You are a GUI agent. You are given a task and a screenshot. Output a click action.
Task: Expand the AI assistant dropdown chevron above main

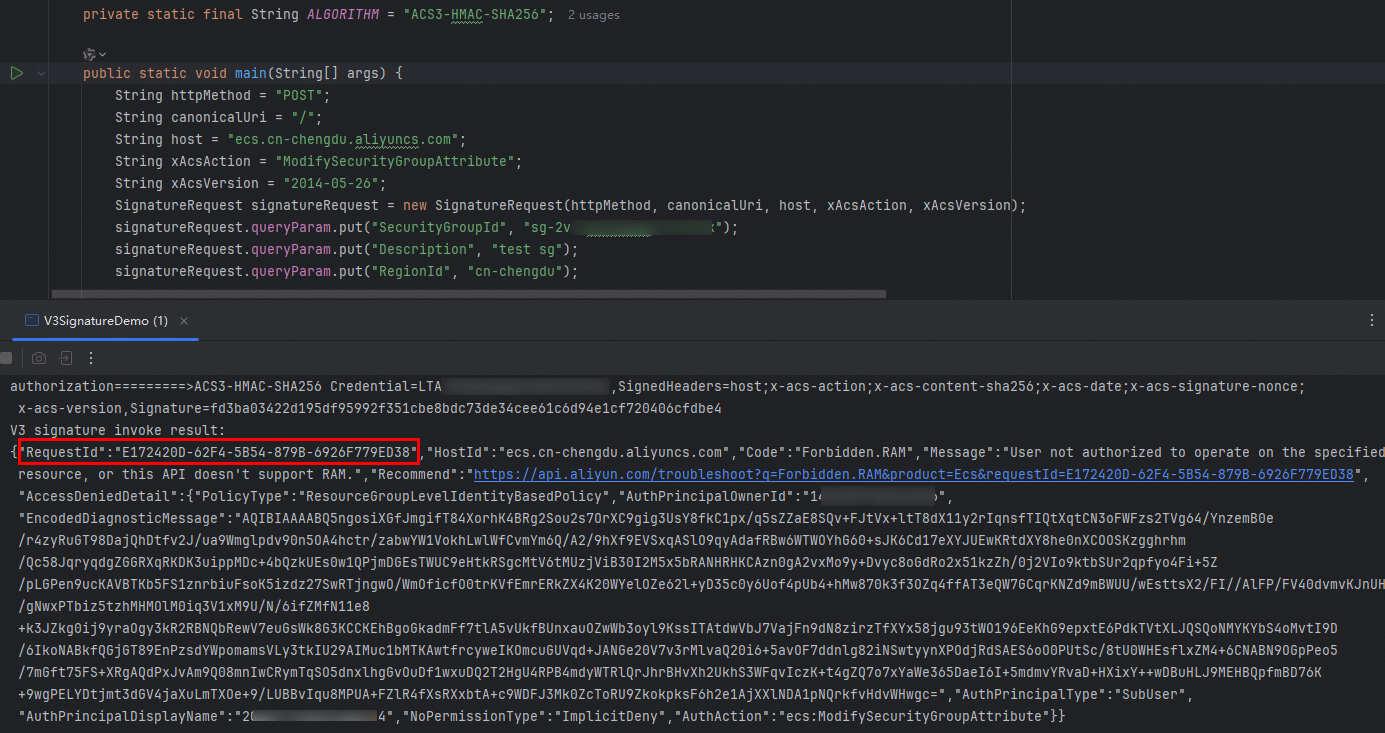[x=102, y=54]
